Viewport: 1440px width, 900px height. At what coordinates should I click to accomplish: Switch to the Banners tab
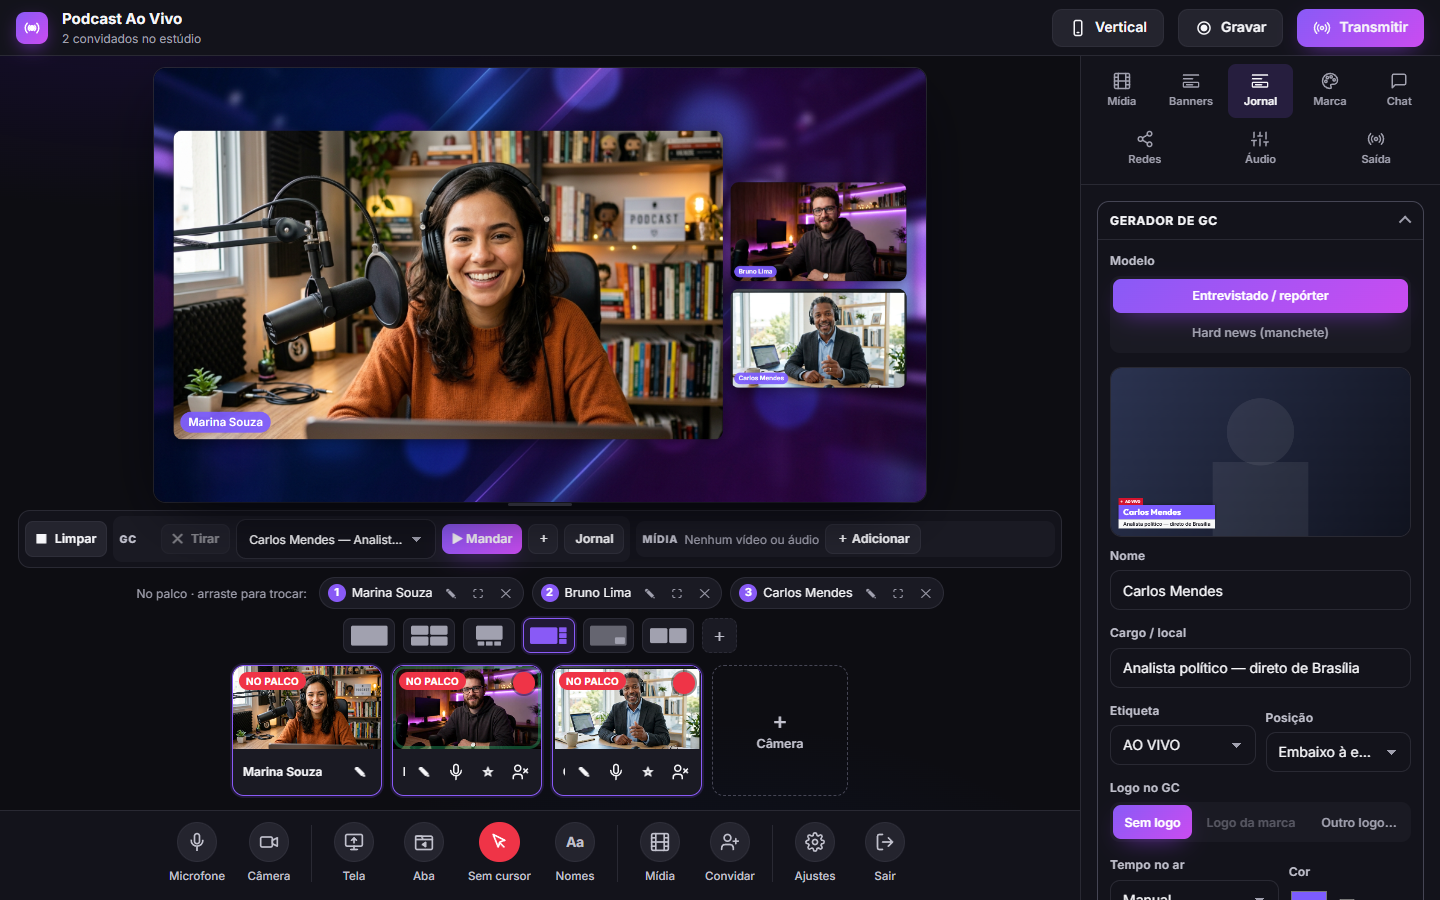[1191, 90]
